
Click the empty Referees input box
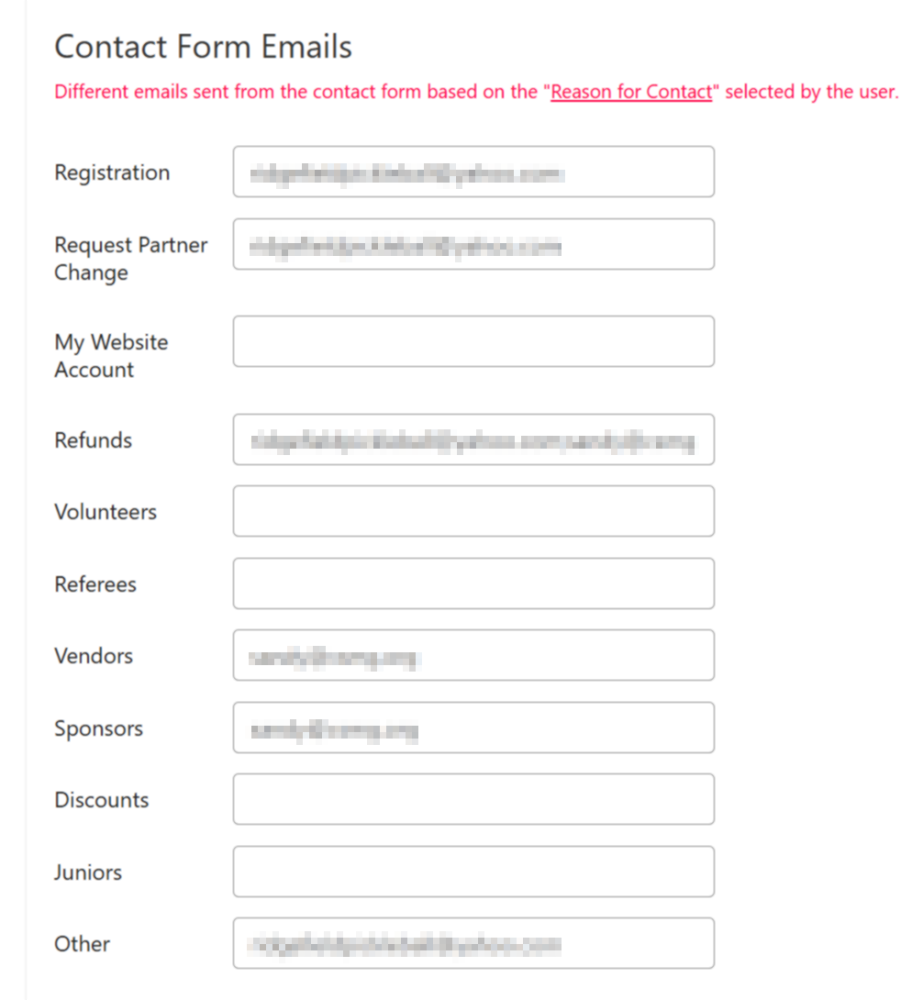point(473,583)
